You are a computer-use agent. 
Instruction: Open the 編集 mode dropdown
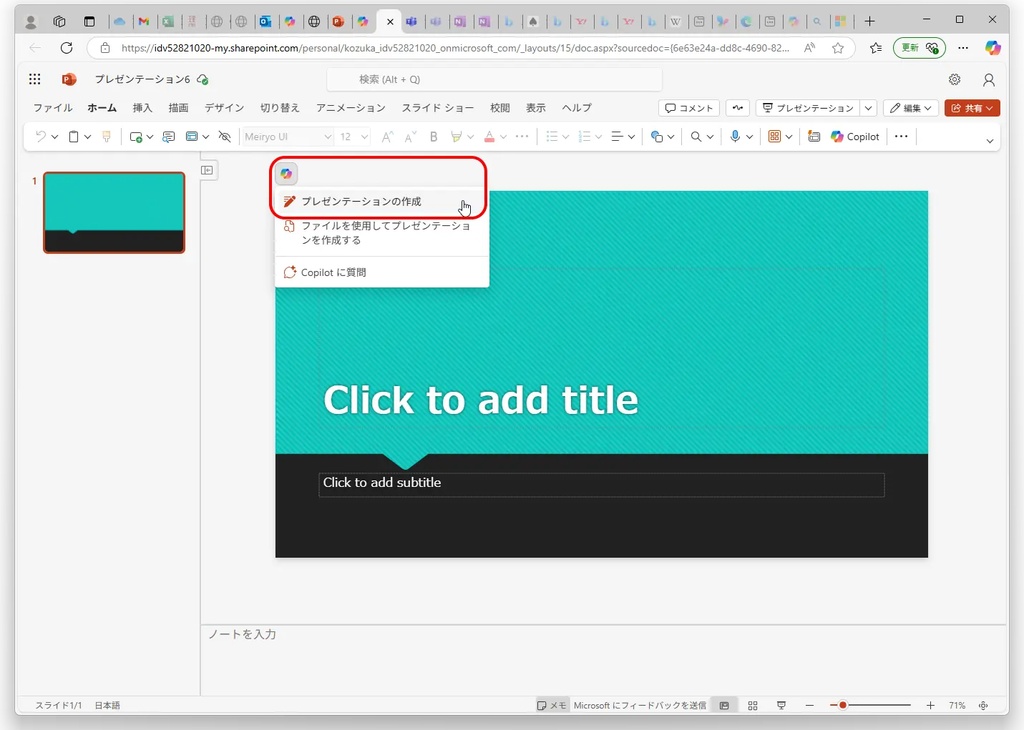pyautogui.click(x=911, y=108)
